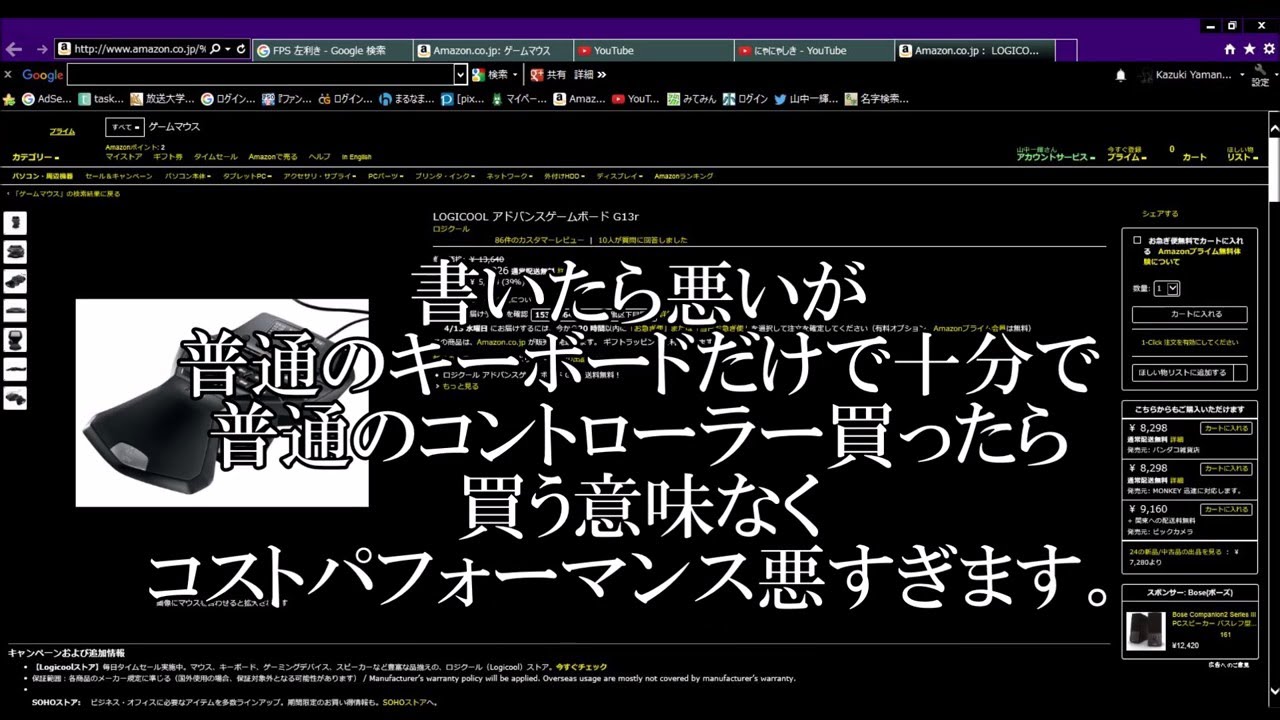The image size is (1280, 720).
Task: Refresh the page with the reload icon
Action: pyautogui.click(x=241, y=49)
